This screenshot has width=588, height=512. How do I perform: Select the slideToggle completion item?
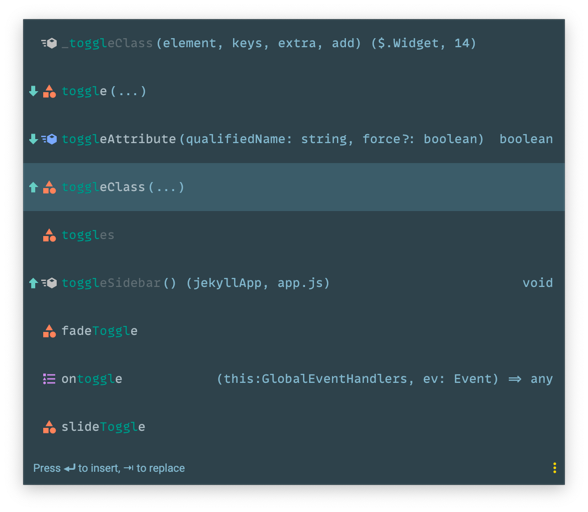[294, 427]
